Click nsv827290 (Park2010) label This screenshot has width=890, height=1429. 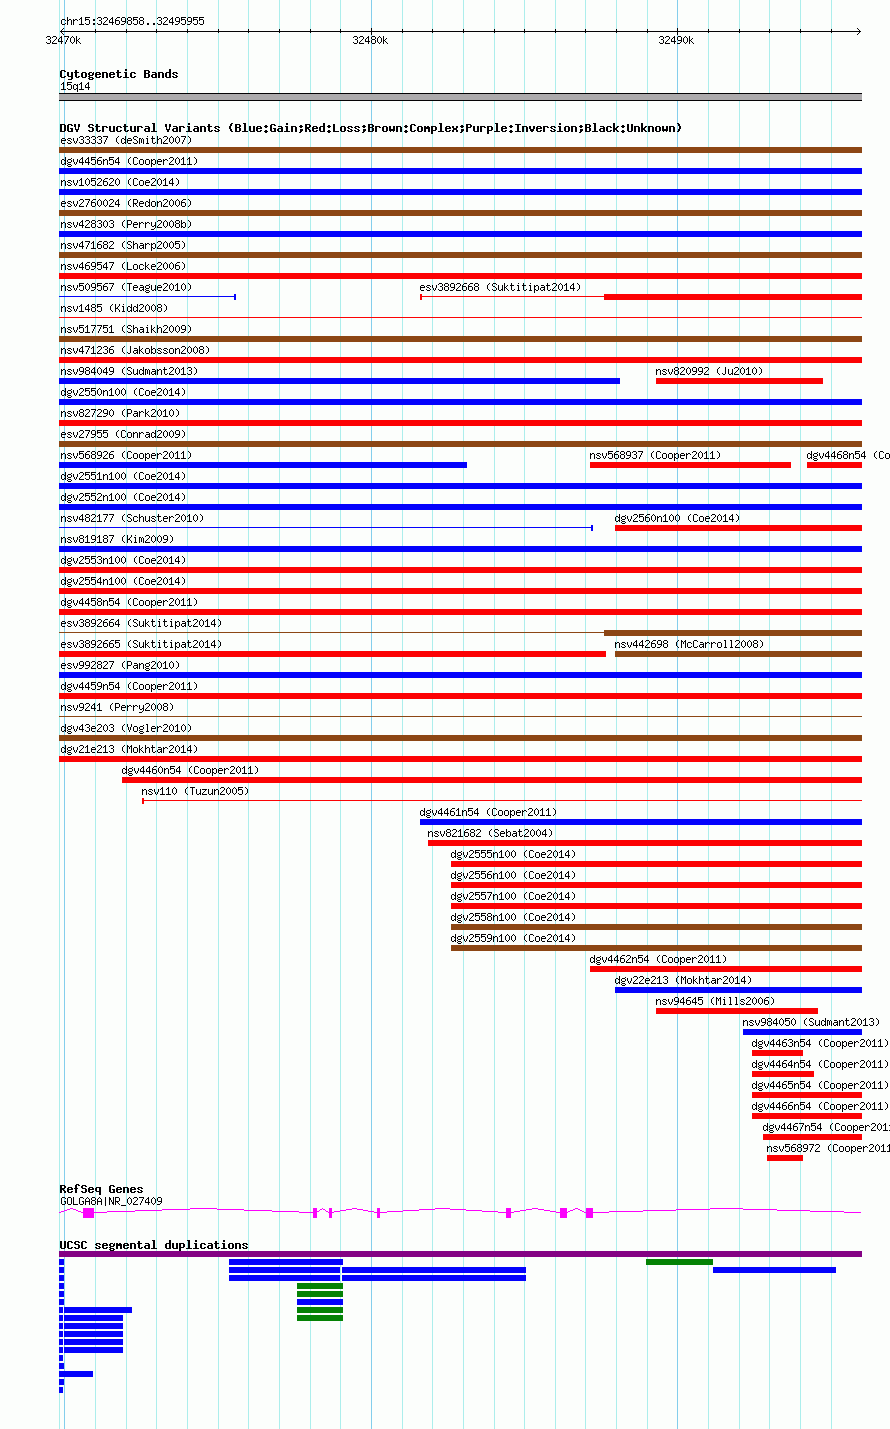coord(120,414)
